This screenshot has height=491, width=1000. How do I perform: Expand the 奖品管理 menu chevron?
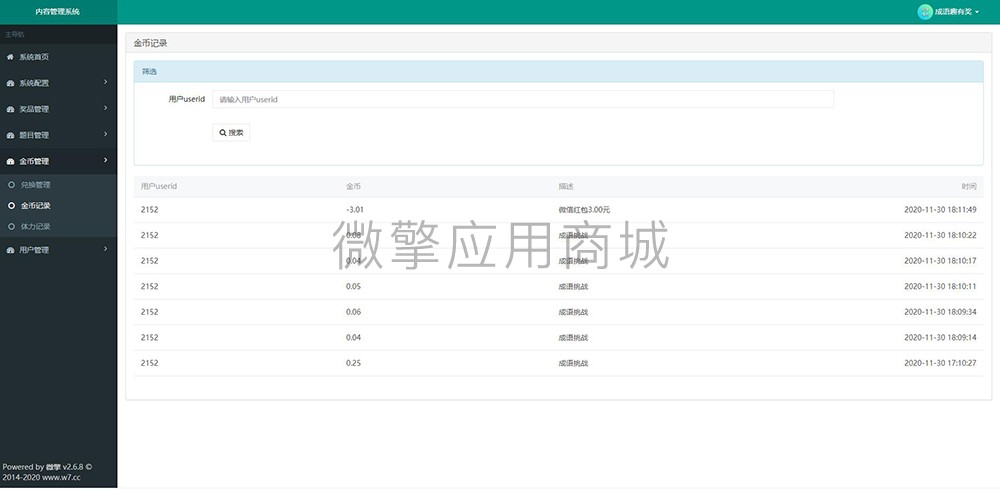[106, 108]
